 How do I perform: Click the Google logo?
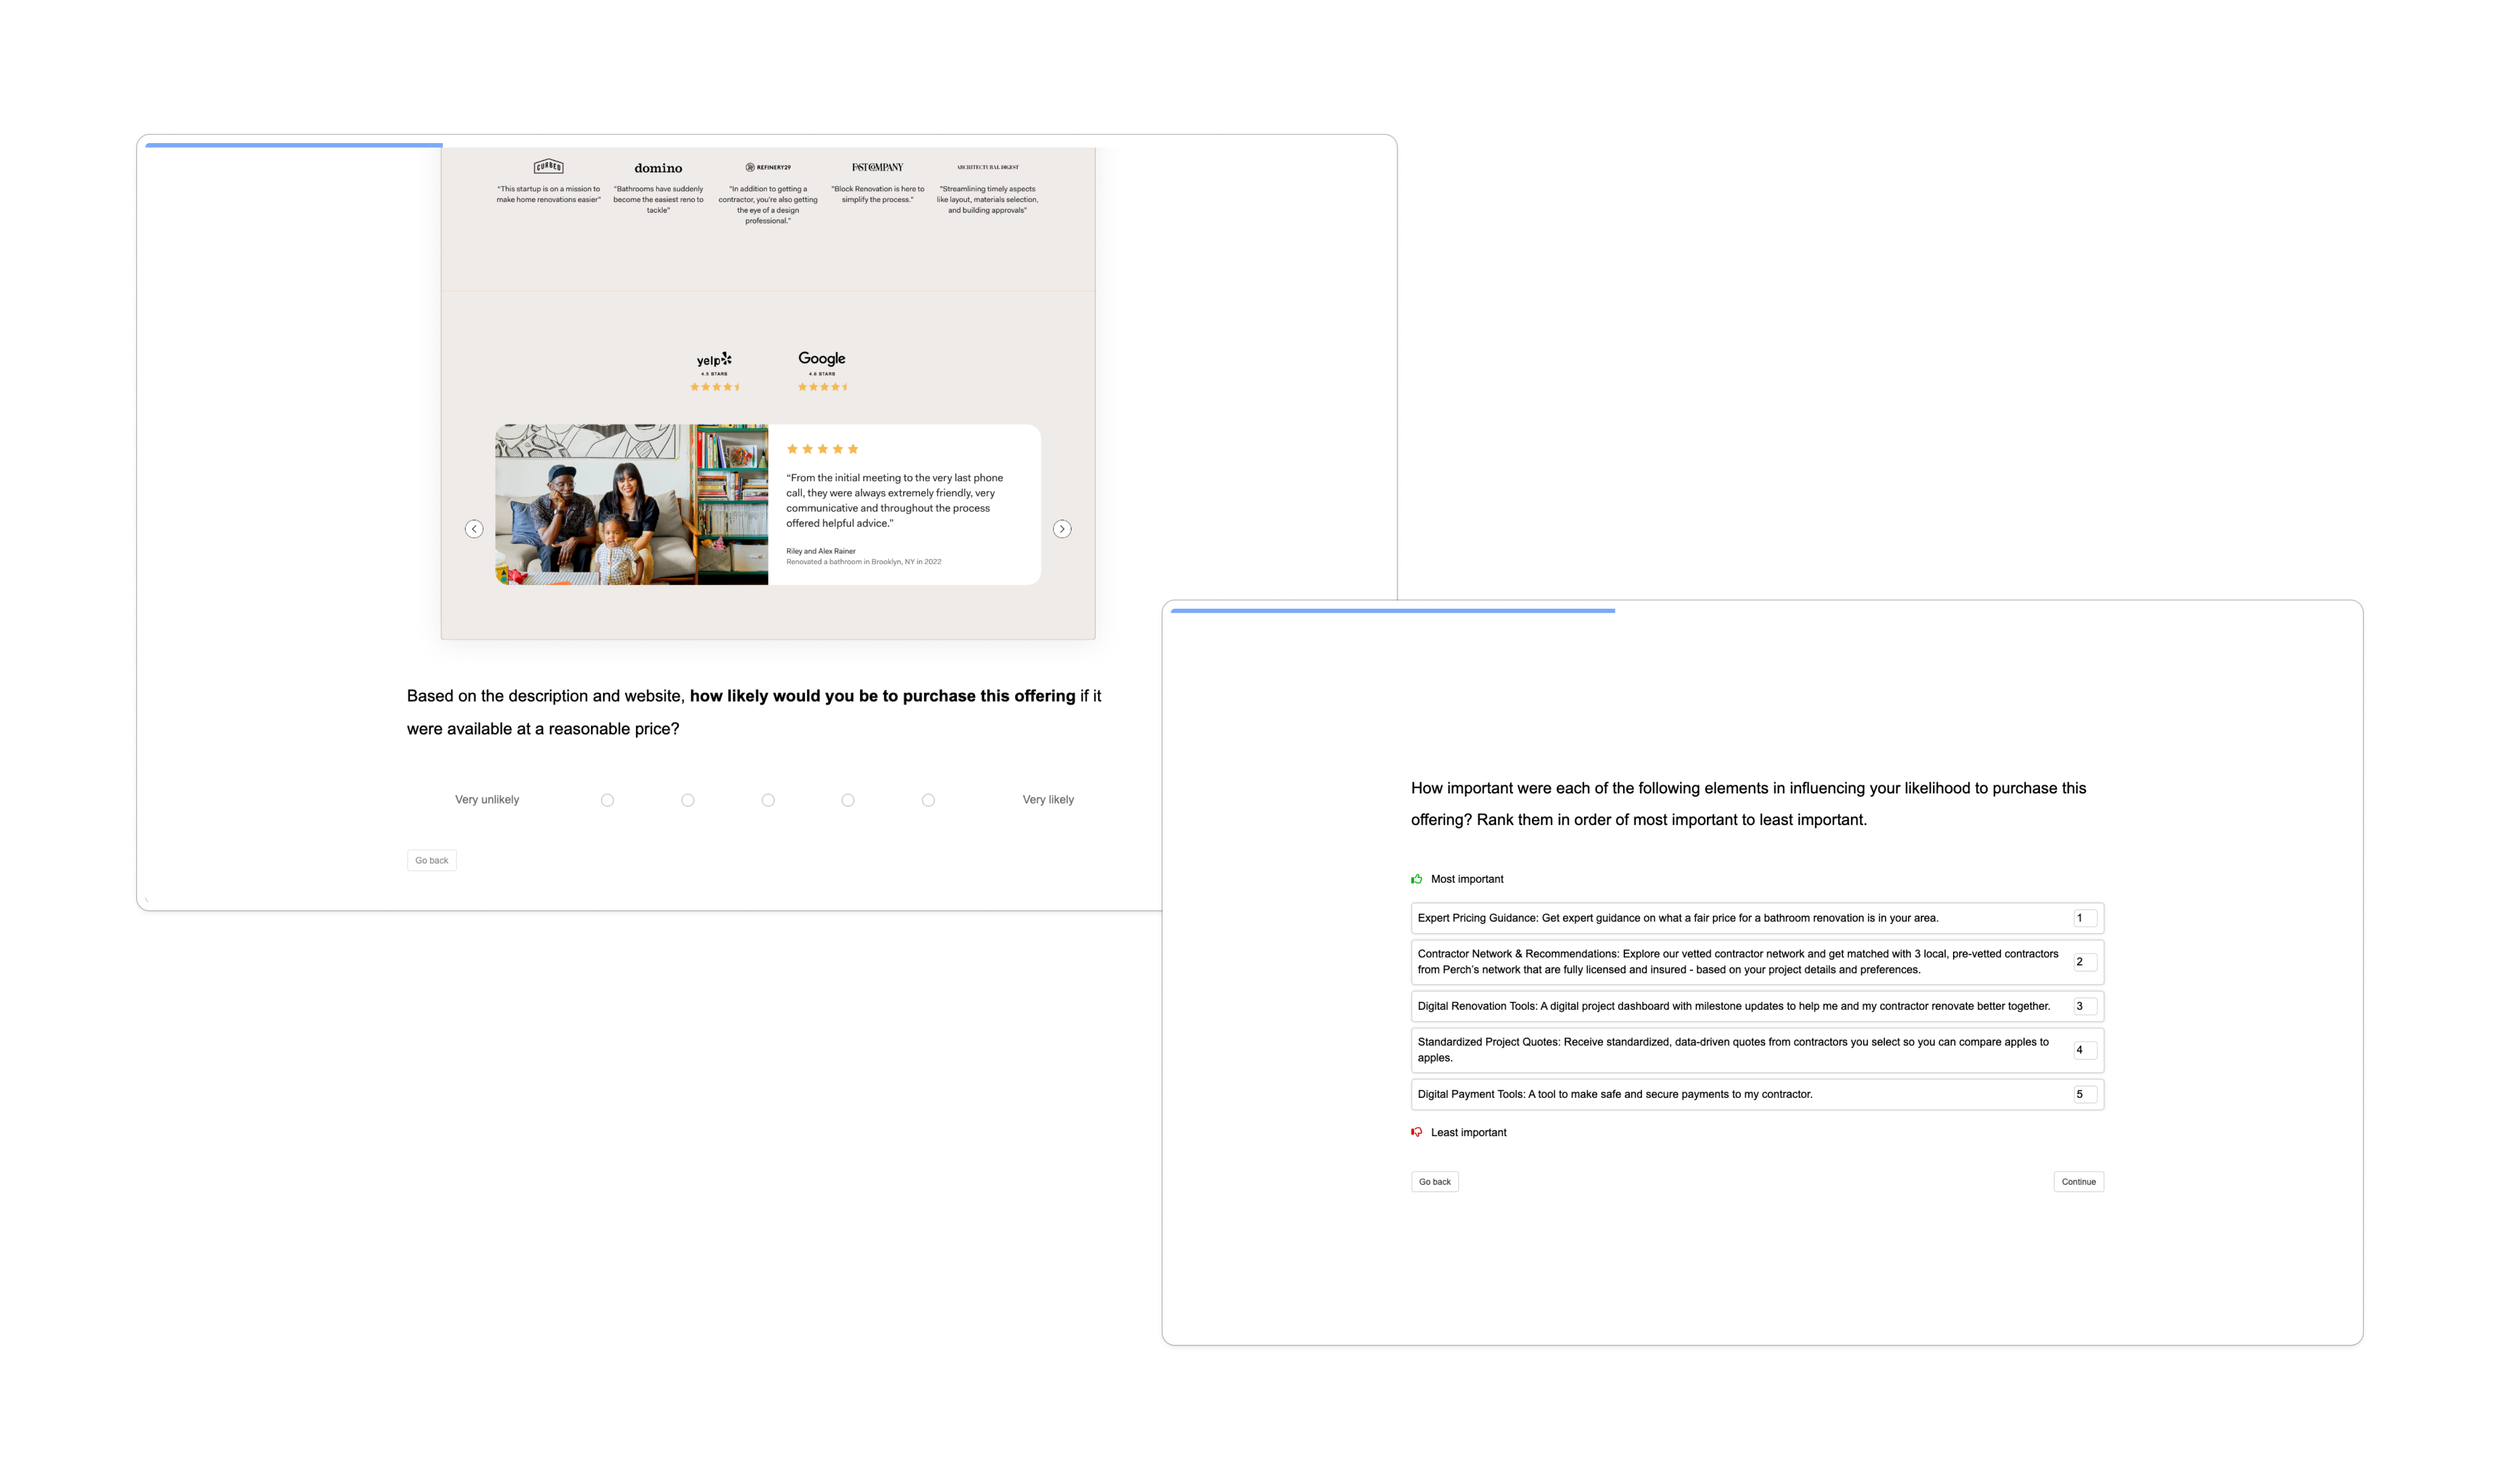click(x=822, y=358)
